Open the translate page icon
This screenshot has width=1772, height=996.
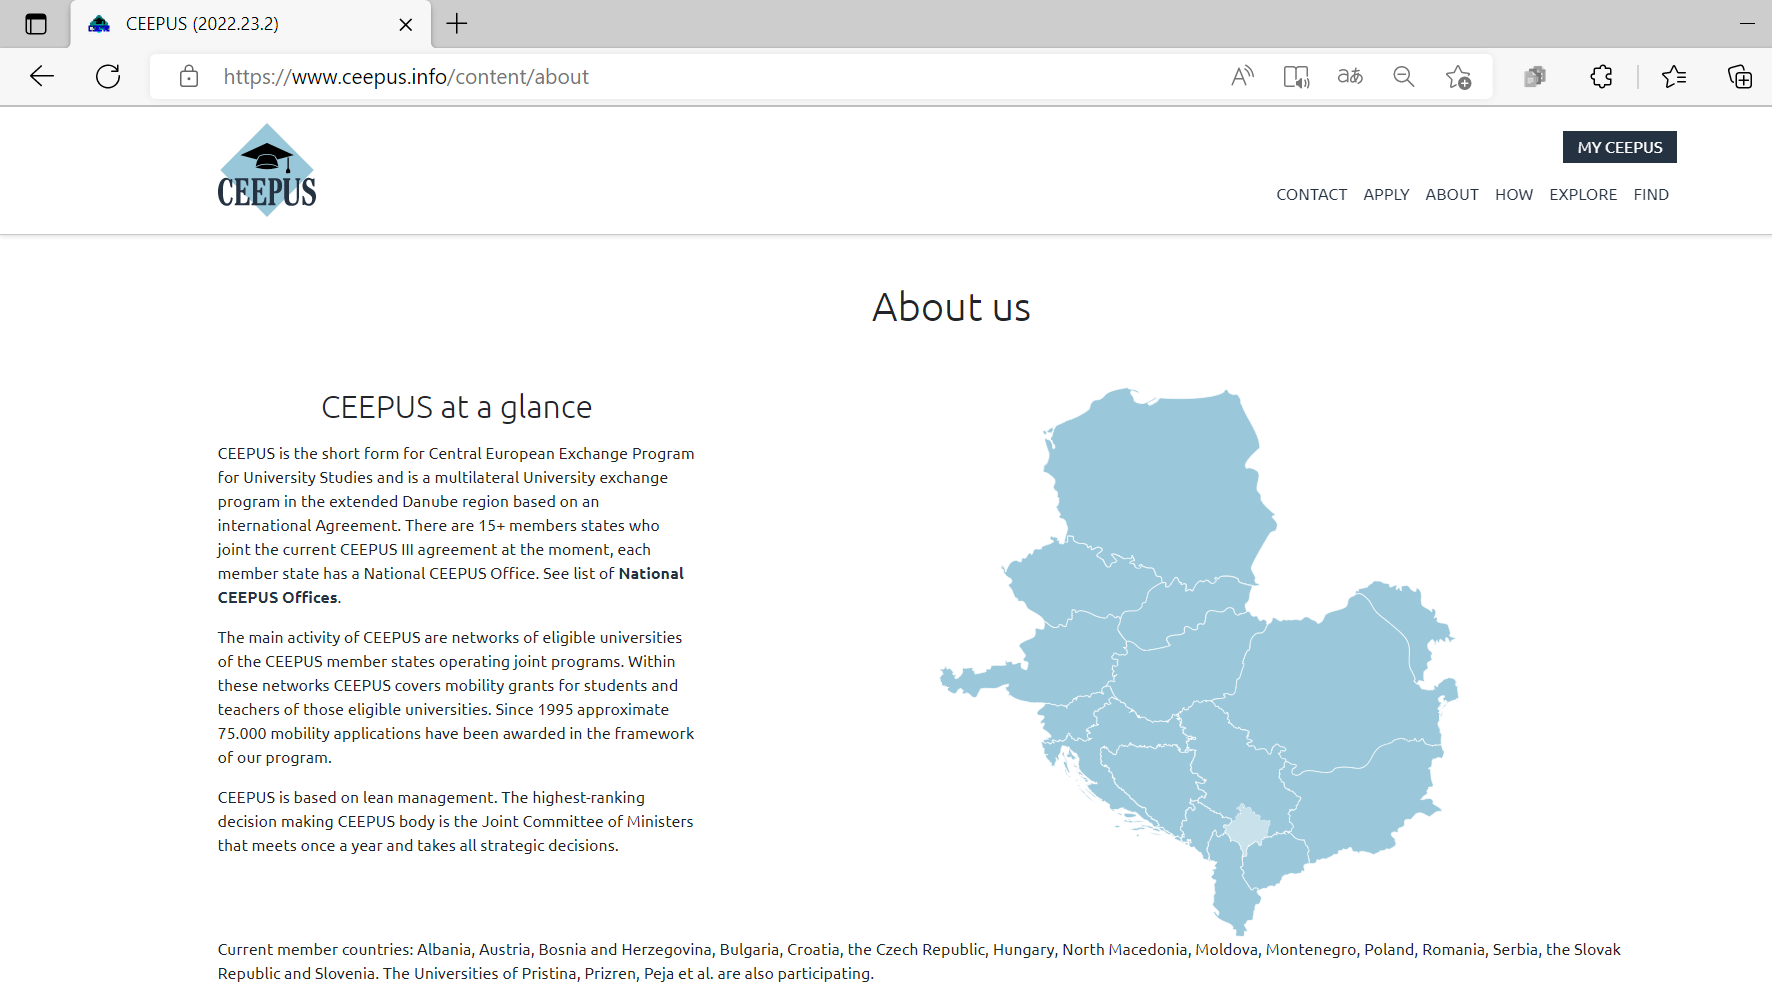click(1350, 76)
